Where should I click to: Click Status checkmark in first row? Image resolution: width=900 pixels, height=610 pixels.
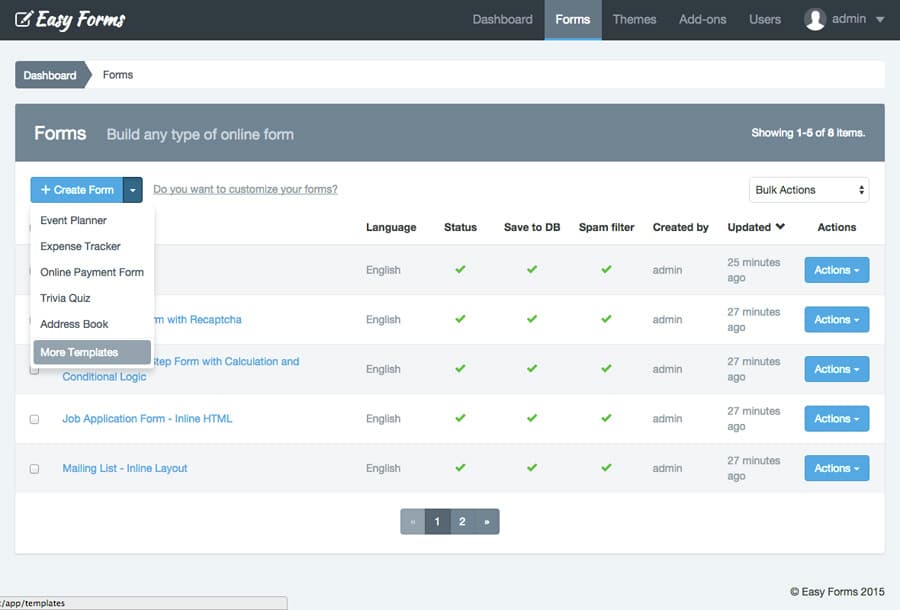460,269
